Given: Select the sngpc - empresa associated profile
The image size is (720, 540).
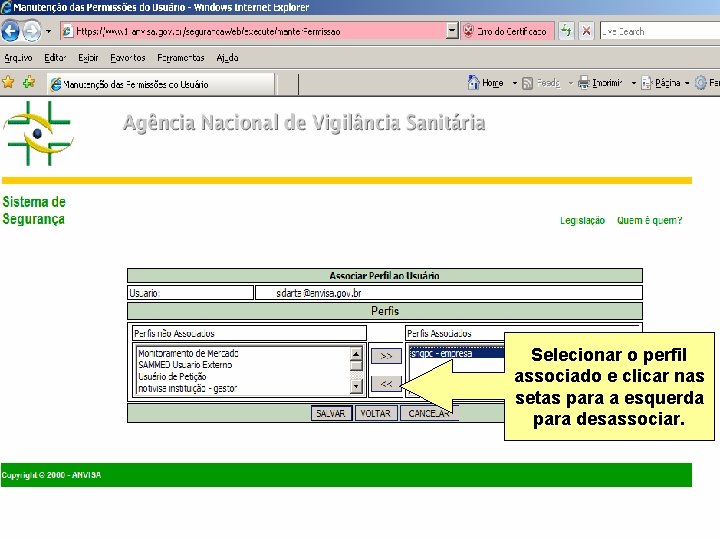Looking at the screenshot, I should pyautogui.click(x=456, y=353).
